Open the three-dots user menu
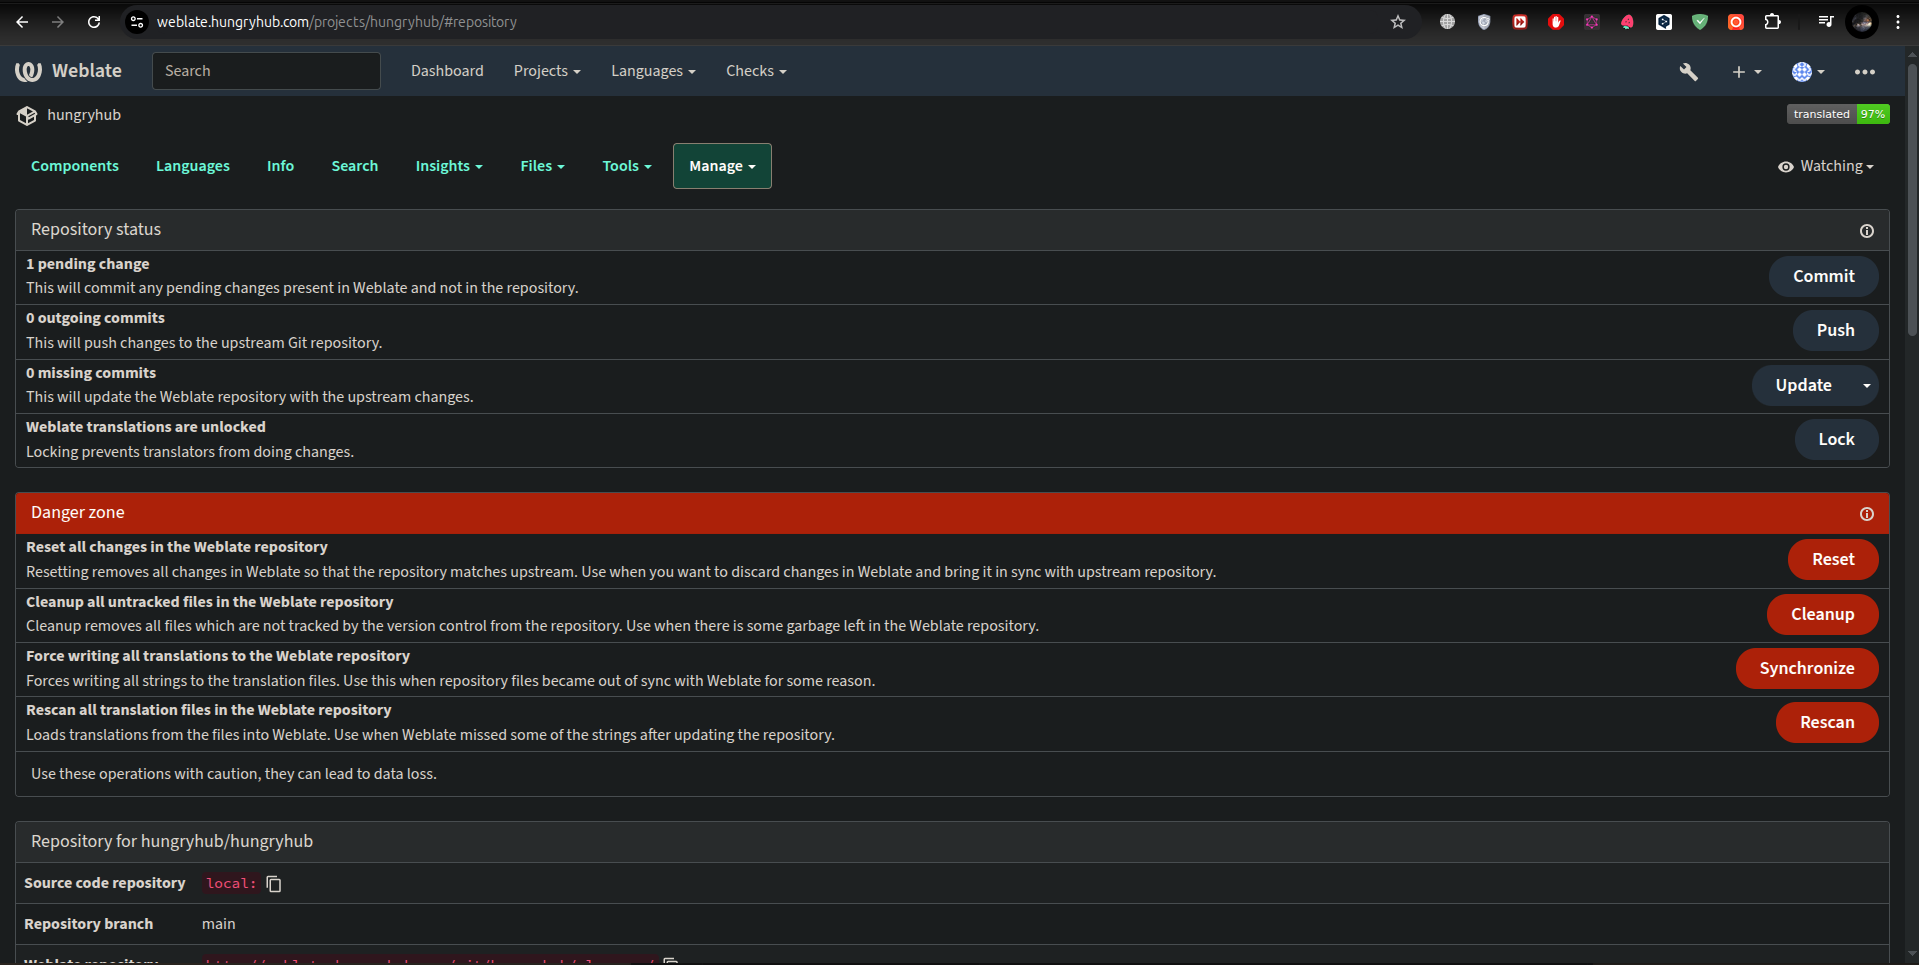Screen dimensions: 1919x965 (1864, 72)
